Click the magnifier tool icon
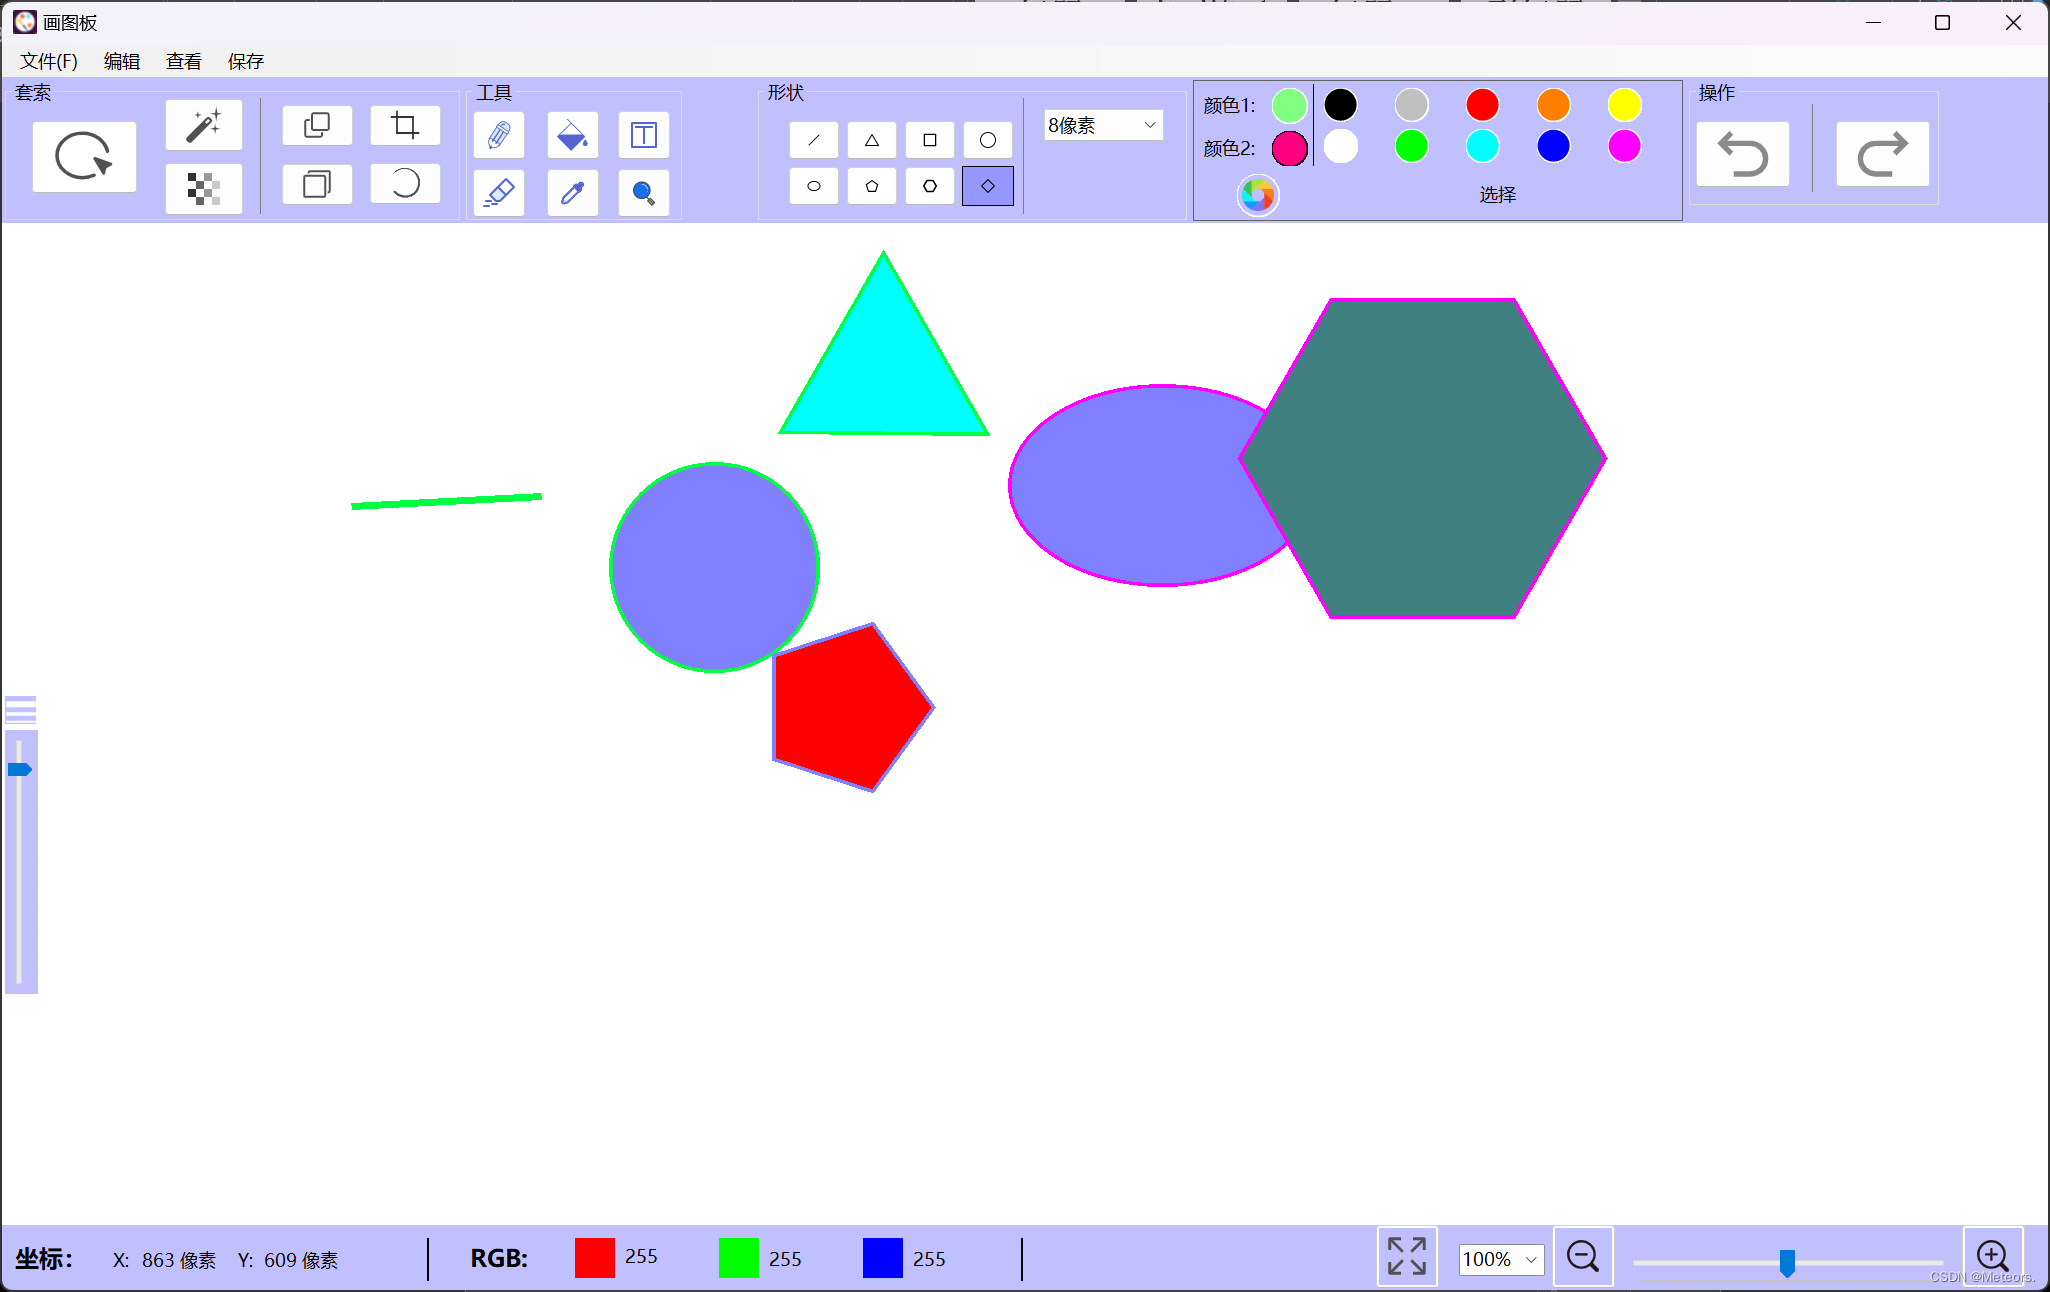 coord(643,192)
